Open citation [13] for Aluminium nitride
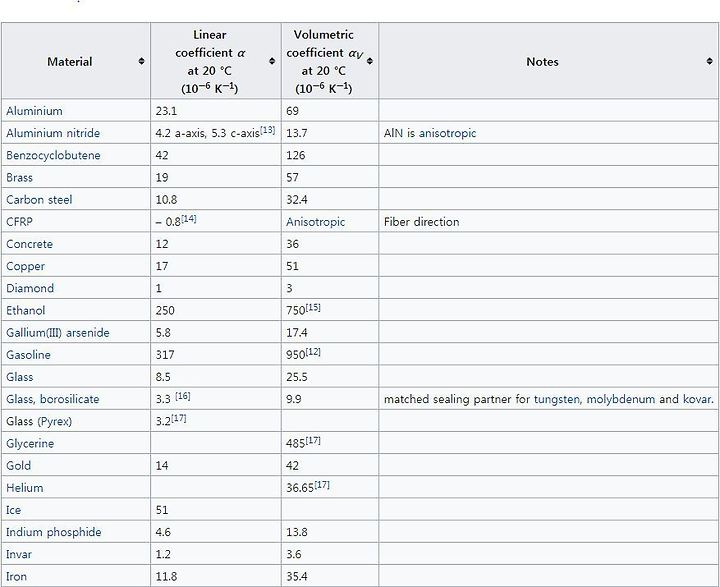 click(268, 130)
